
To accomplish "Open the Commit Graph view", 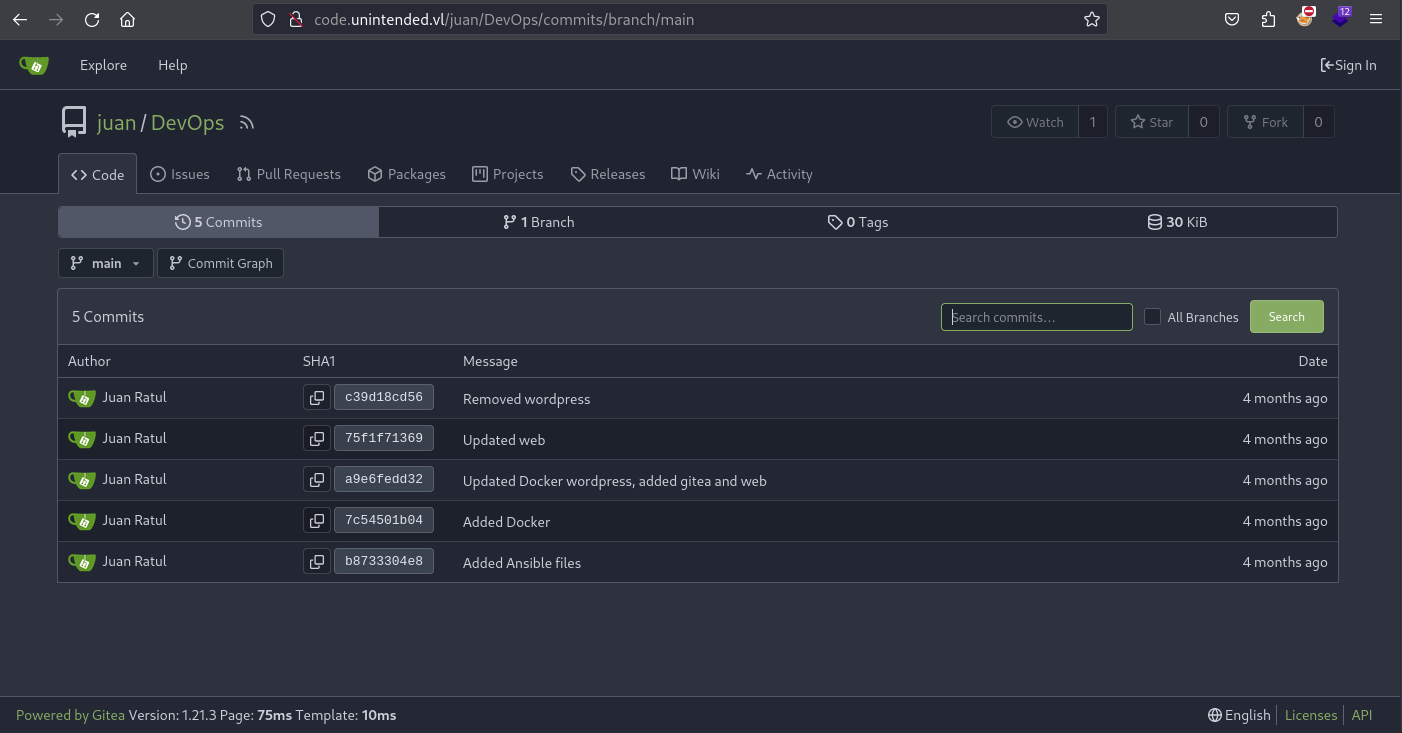I will (220, 263).
